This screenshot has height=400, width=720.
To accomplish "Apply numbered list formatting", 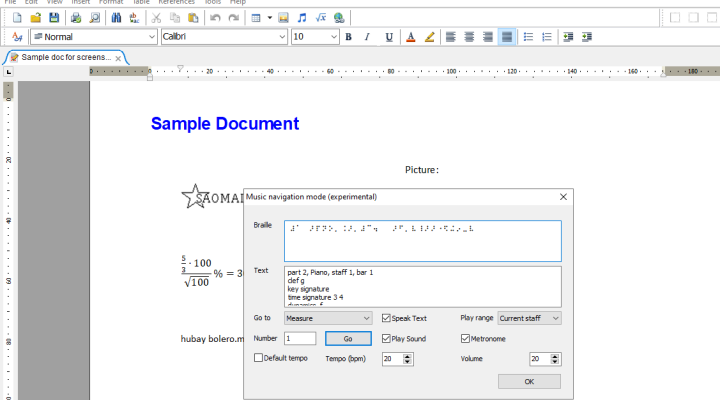I will tap(546, 37).
